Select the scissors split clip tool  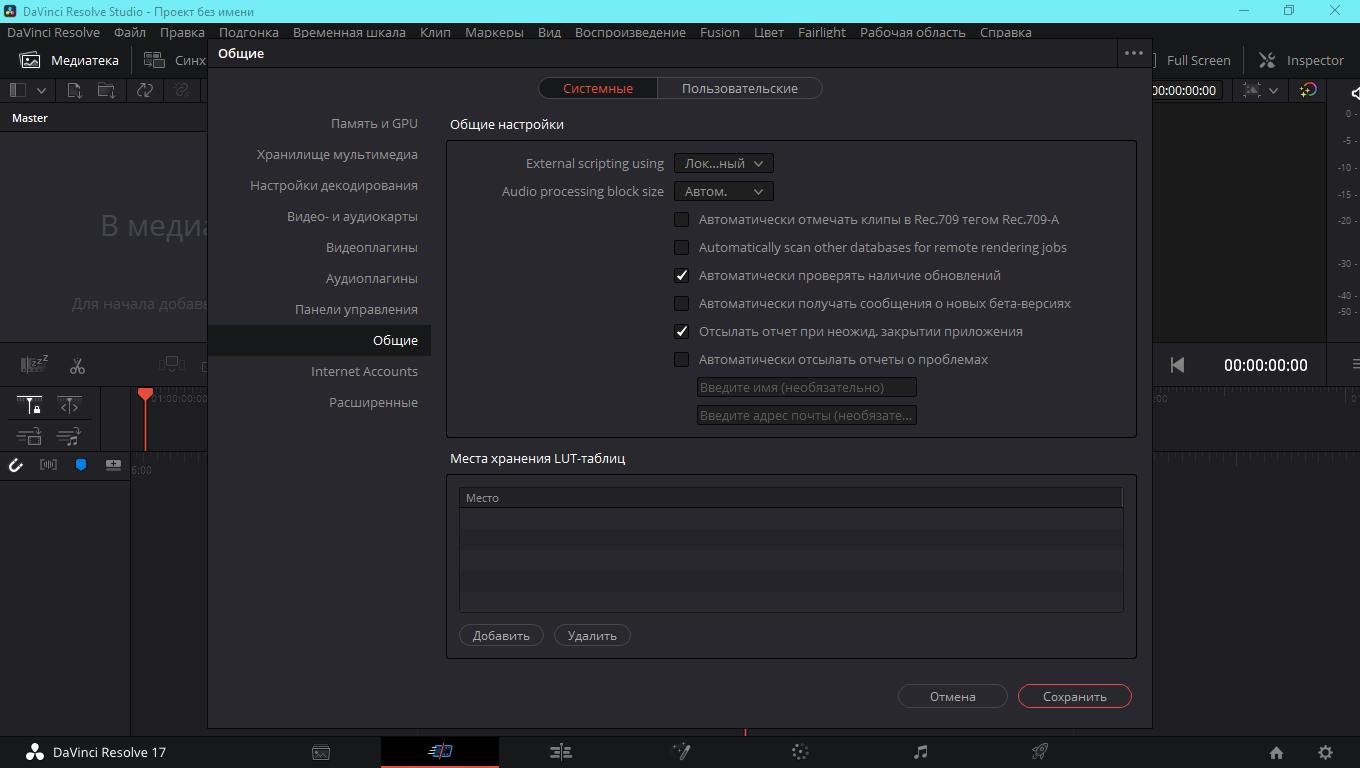(x=77, y=365)
